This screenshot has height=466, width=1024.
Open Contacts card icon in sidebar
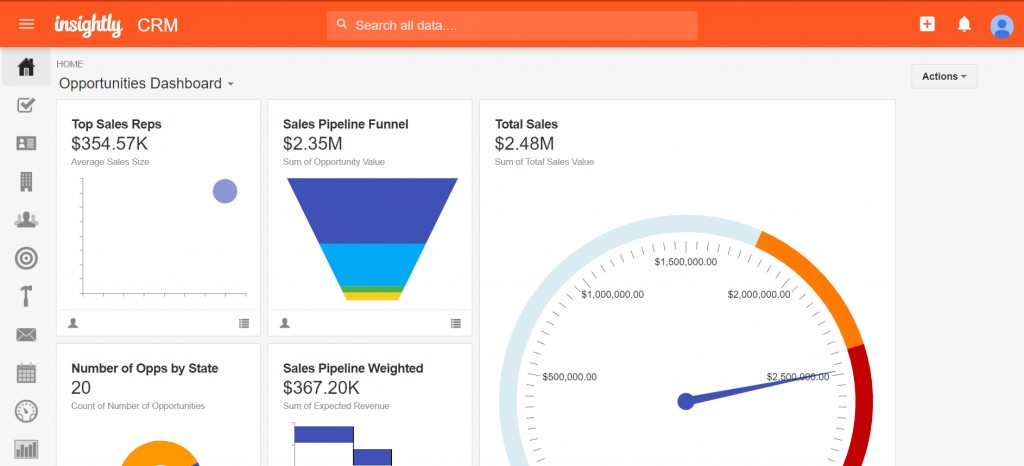[x=26, y=144]
